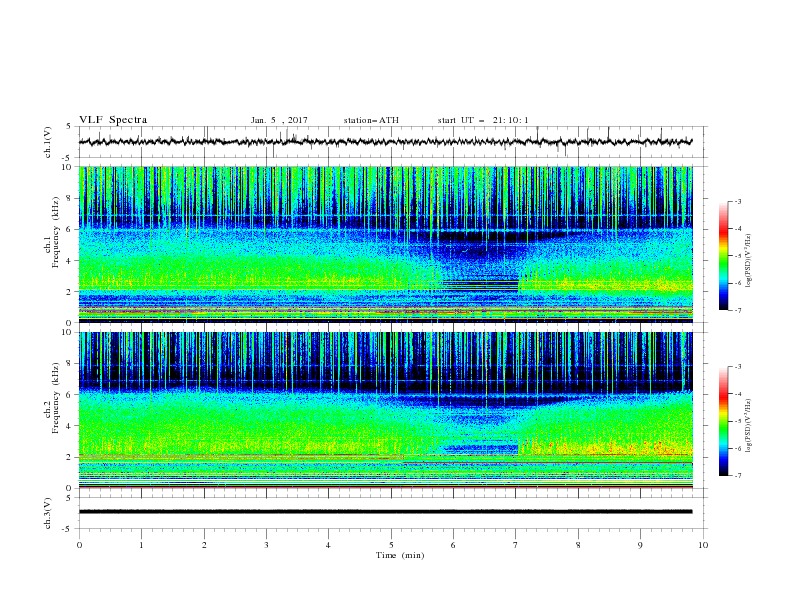
Task: Click the ch.1 spectrogram color scale bar
Action: coord(723,255)
